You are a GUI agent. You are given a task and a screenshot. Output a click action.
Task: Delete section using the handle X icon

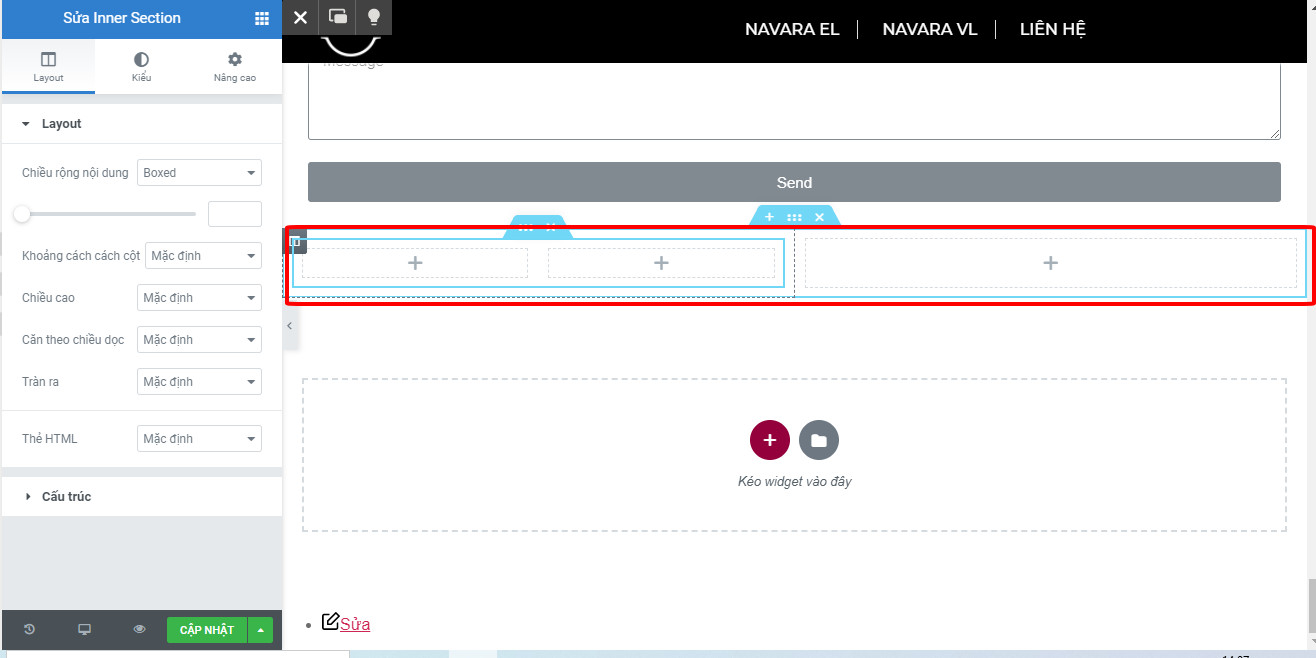coord(819,217)
